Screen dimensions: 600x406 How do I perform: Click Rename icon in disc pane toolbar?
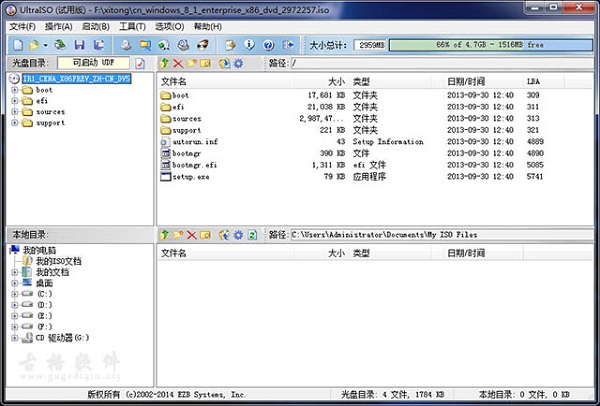pos(205,63)
